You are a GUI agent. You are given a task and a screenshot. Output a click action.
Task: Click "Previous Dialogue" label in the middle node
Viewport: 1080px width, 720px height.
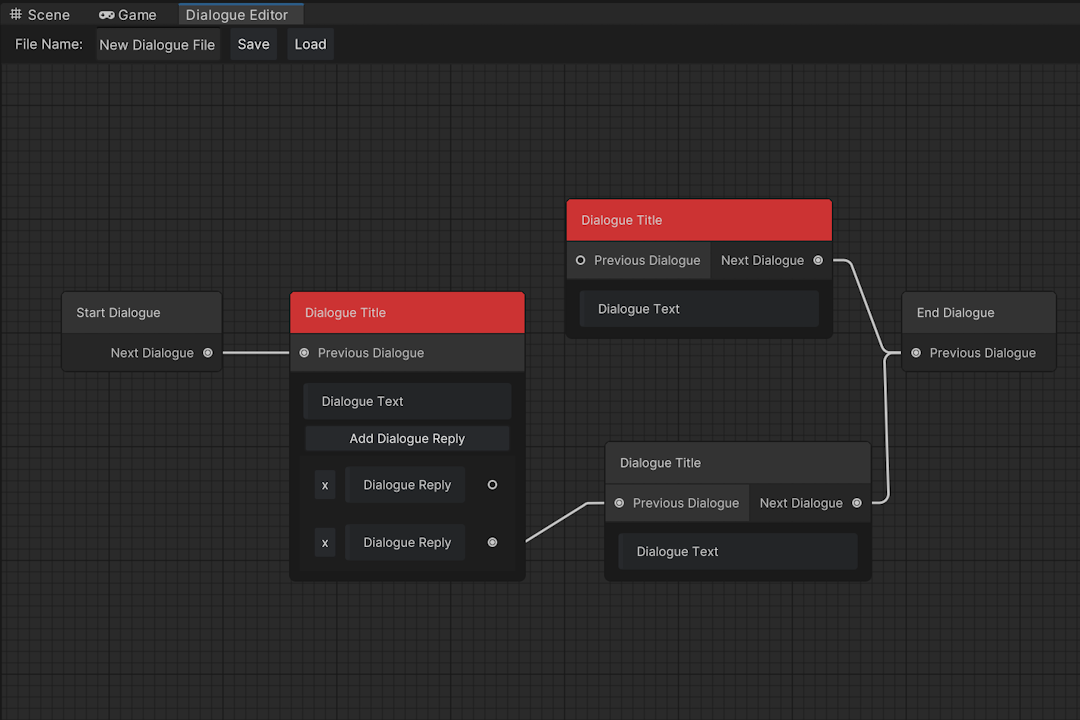click(x=371, y=353)
